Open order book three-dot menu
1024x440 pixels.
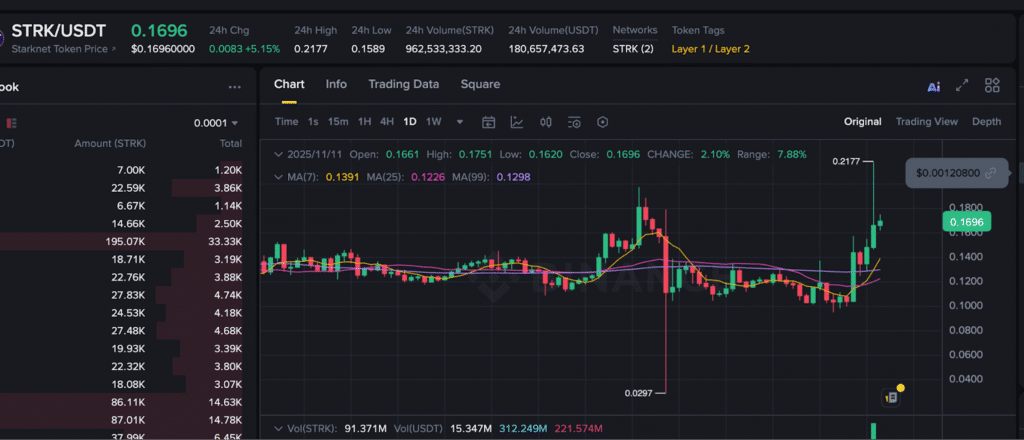(234, 87)
